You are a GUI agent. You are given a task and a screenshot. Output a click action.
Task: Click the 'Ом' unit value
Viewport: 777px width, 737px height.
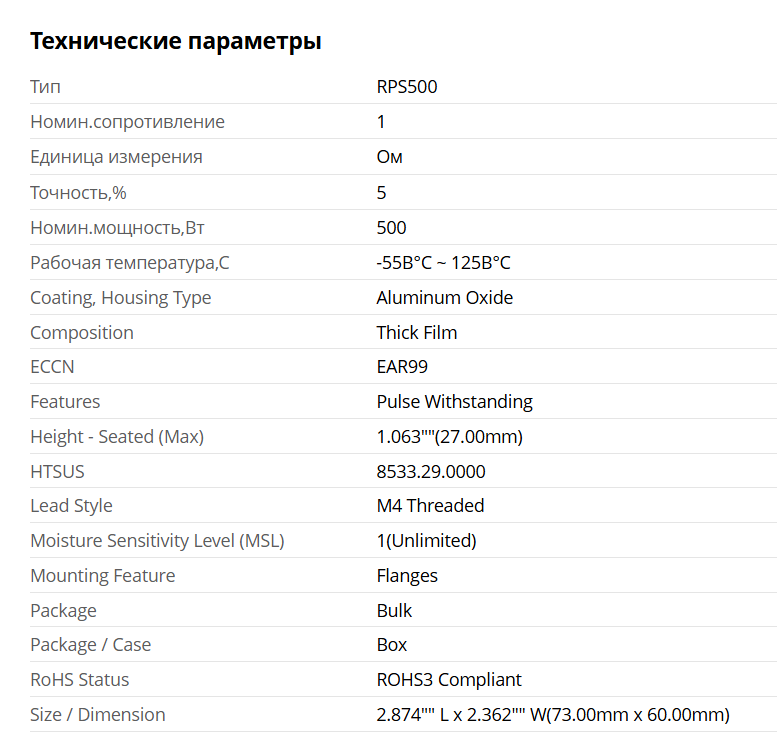click(390, 157)
